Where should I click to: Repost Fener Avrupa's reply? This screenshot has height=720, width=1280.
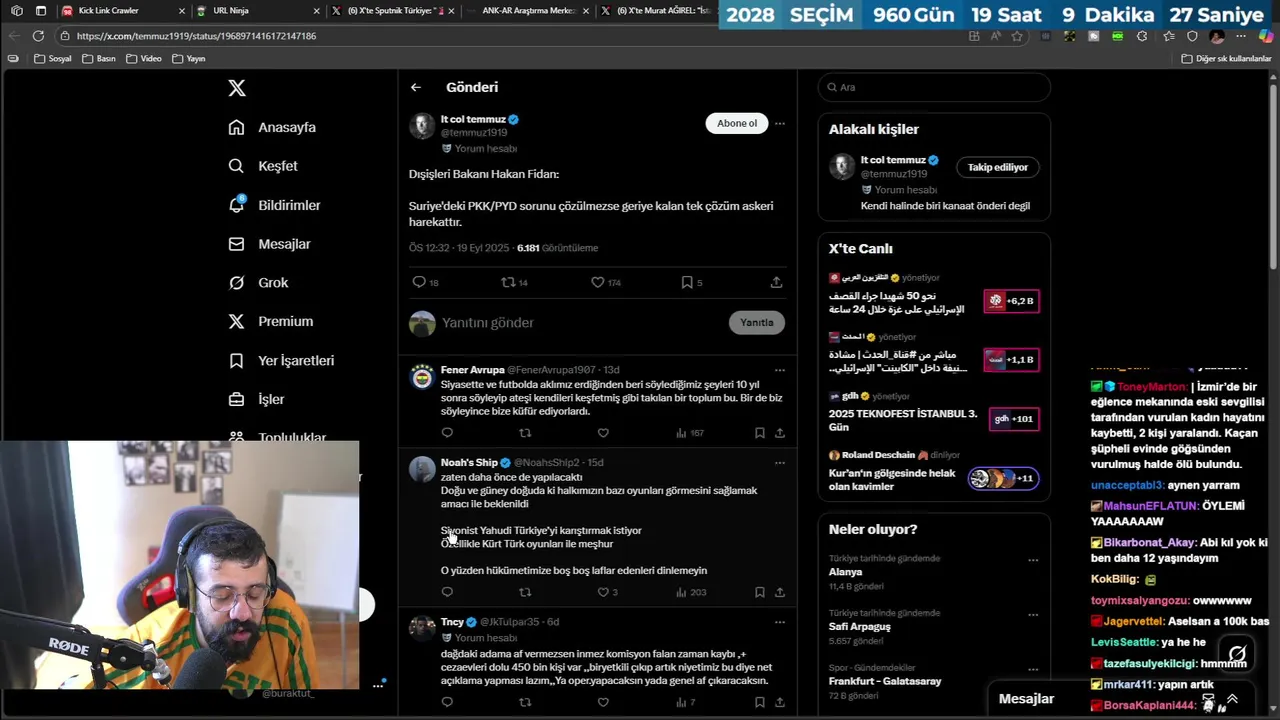(x=525, y=433)
